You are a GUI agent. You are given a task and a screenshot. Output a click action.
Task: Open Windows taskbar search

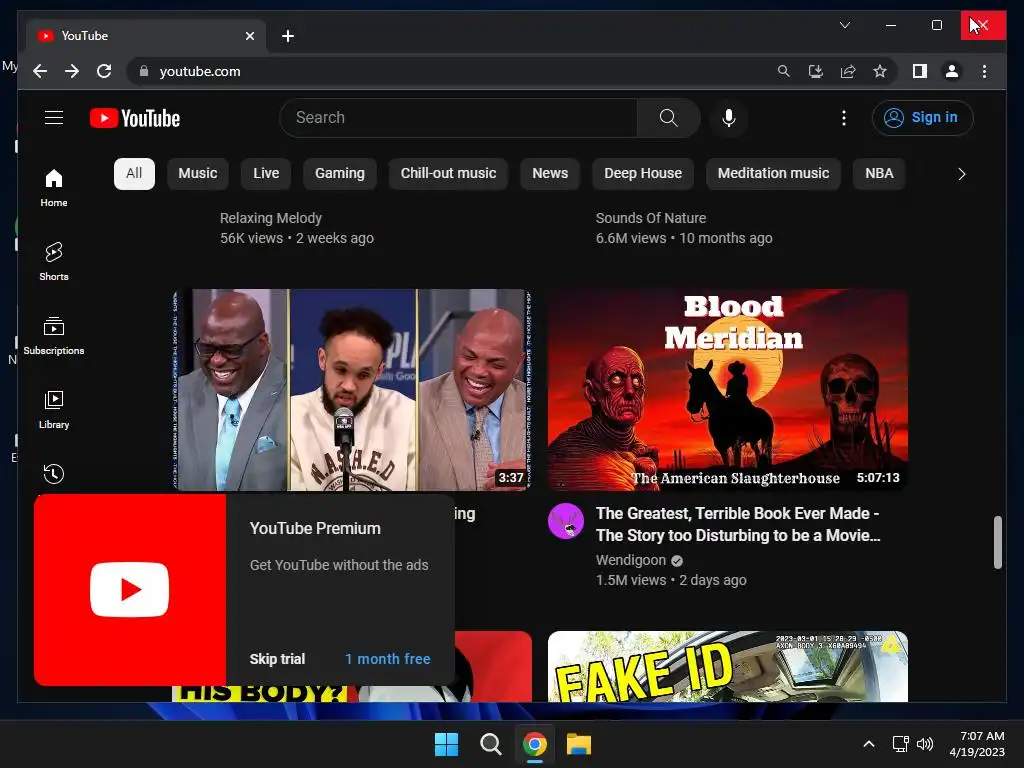coord(490,744)
